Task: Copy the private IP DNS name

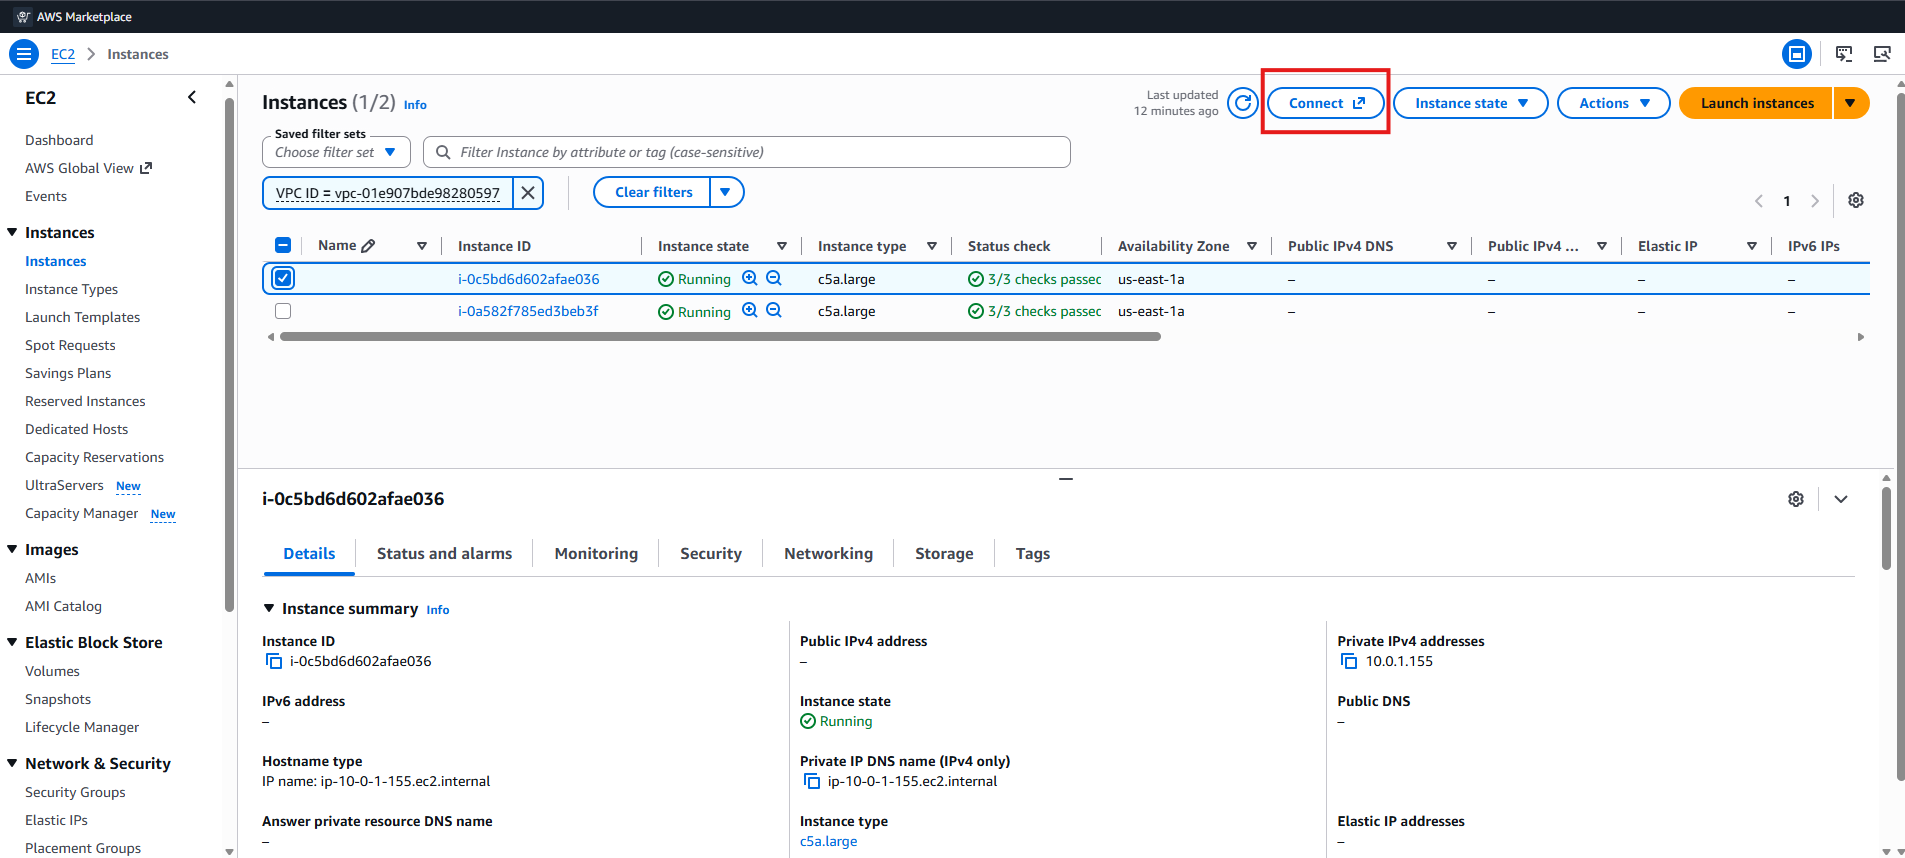Action: (812, 781)
